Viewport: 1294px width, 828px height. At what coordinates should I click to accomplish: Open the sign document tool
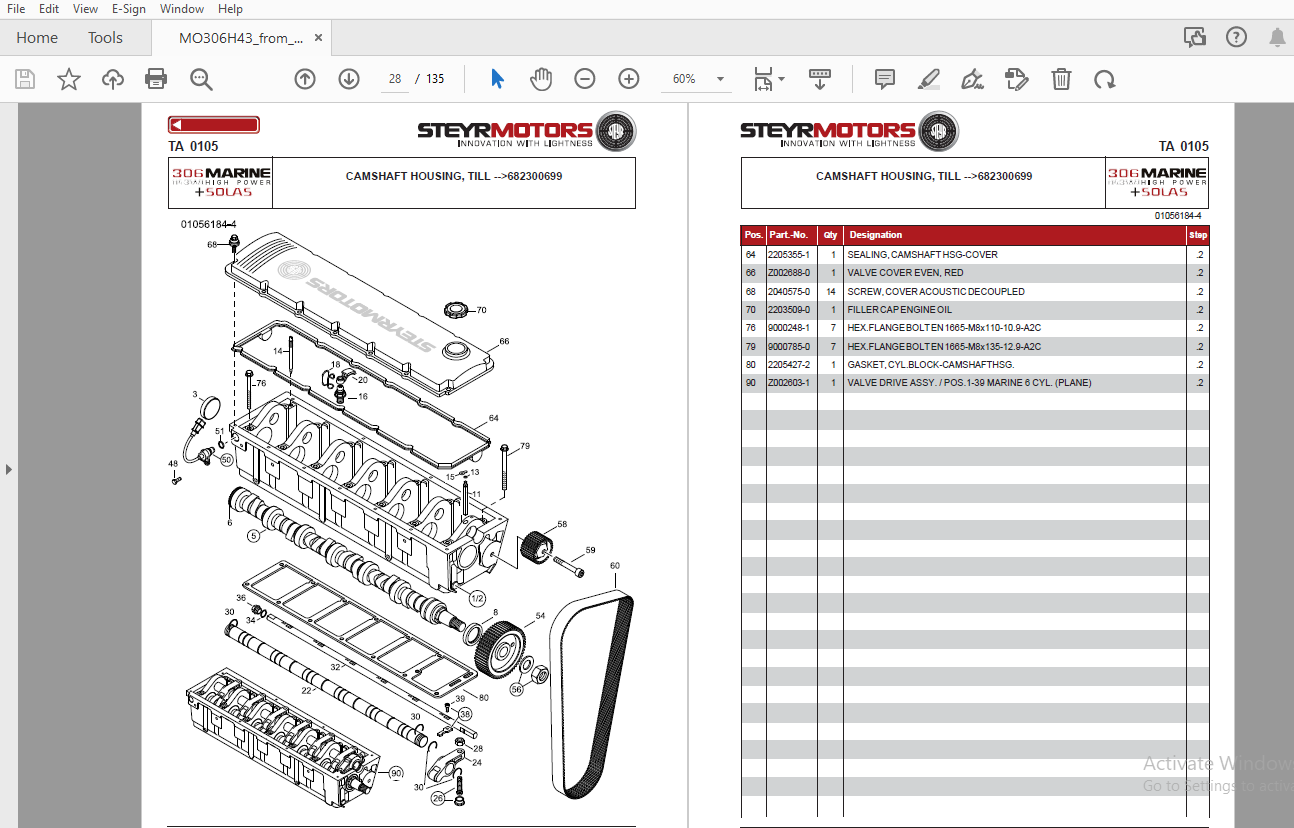click(972, 79)
